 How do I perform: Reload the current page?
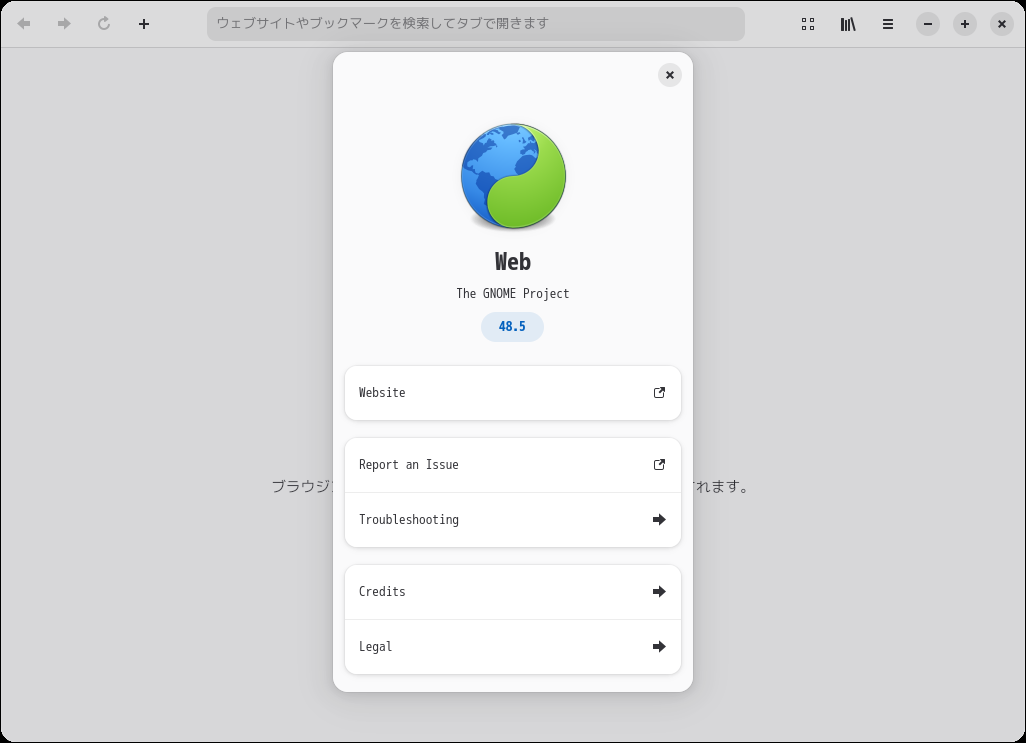(104, 24)
